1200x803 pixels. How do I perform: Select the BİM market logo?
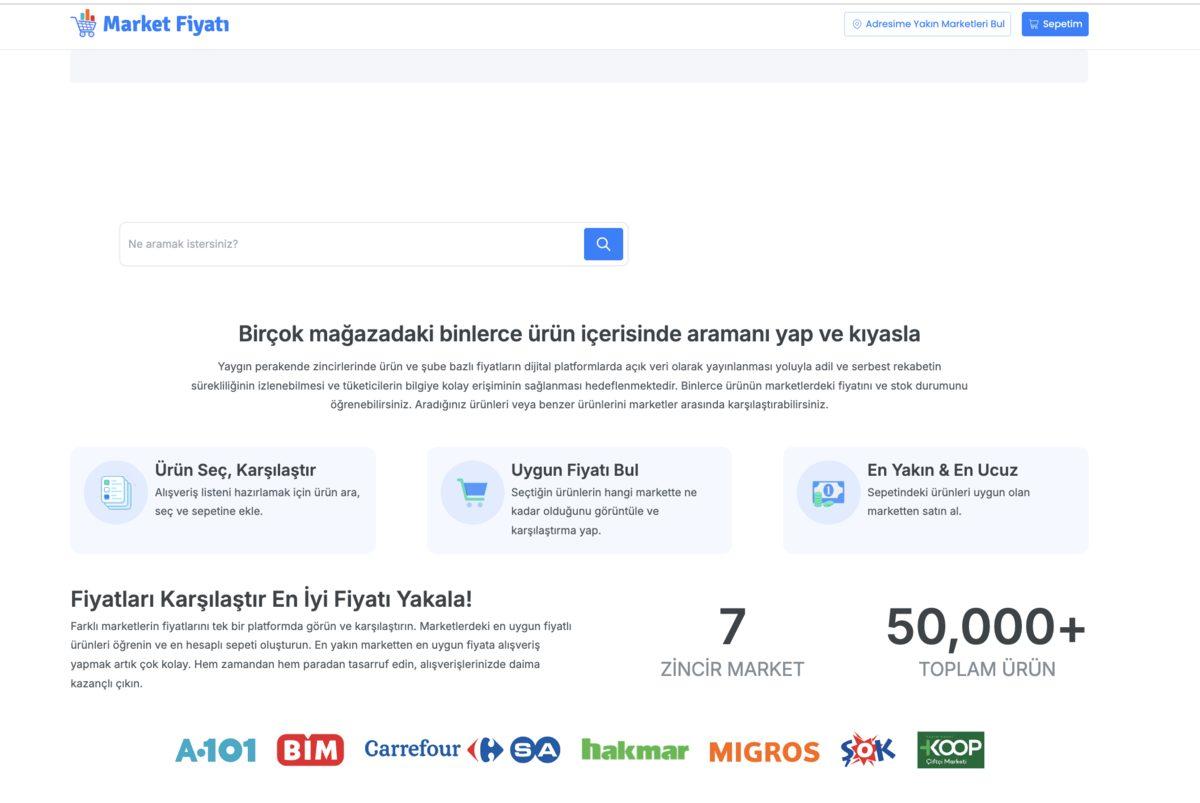[312, 748]
